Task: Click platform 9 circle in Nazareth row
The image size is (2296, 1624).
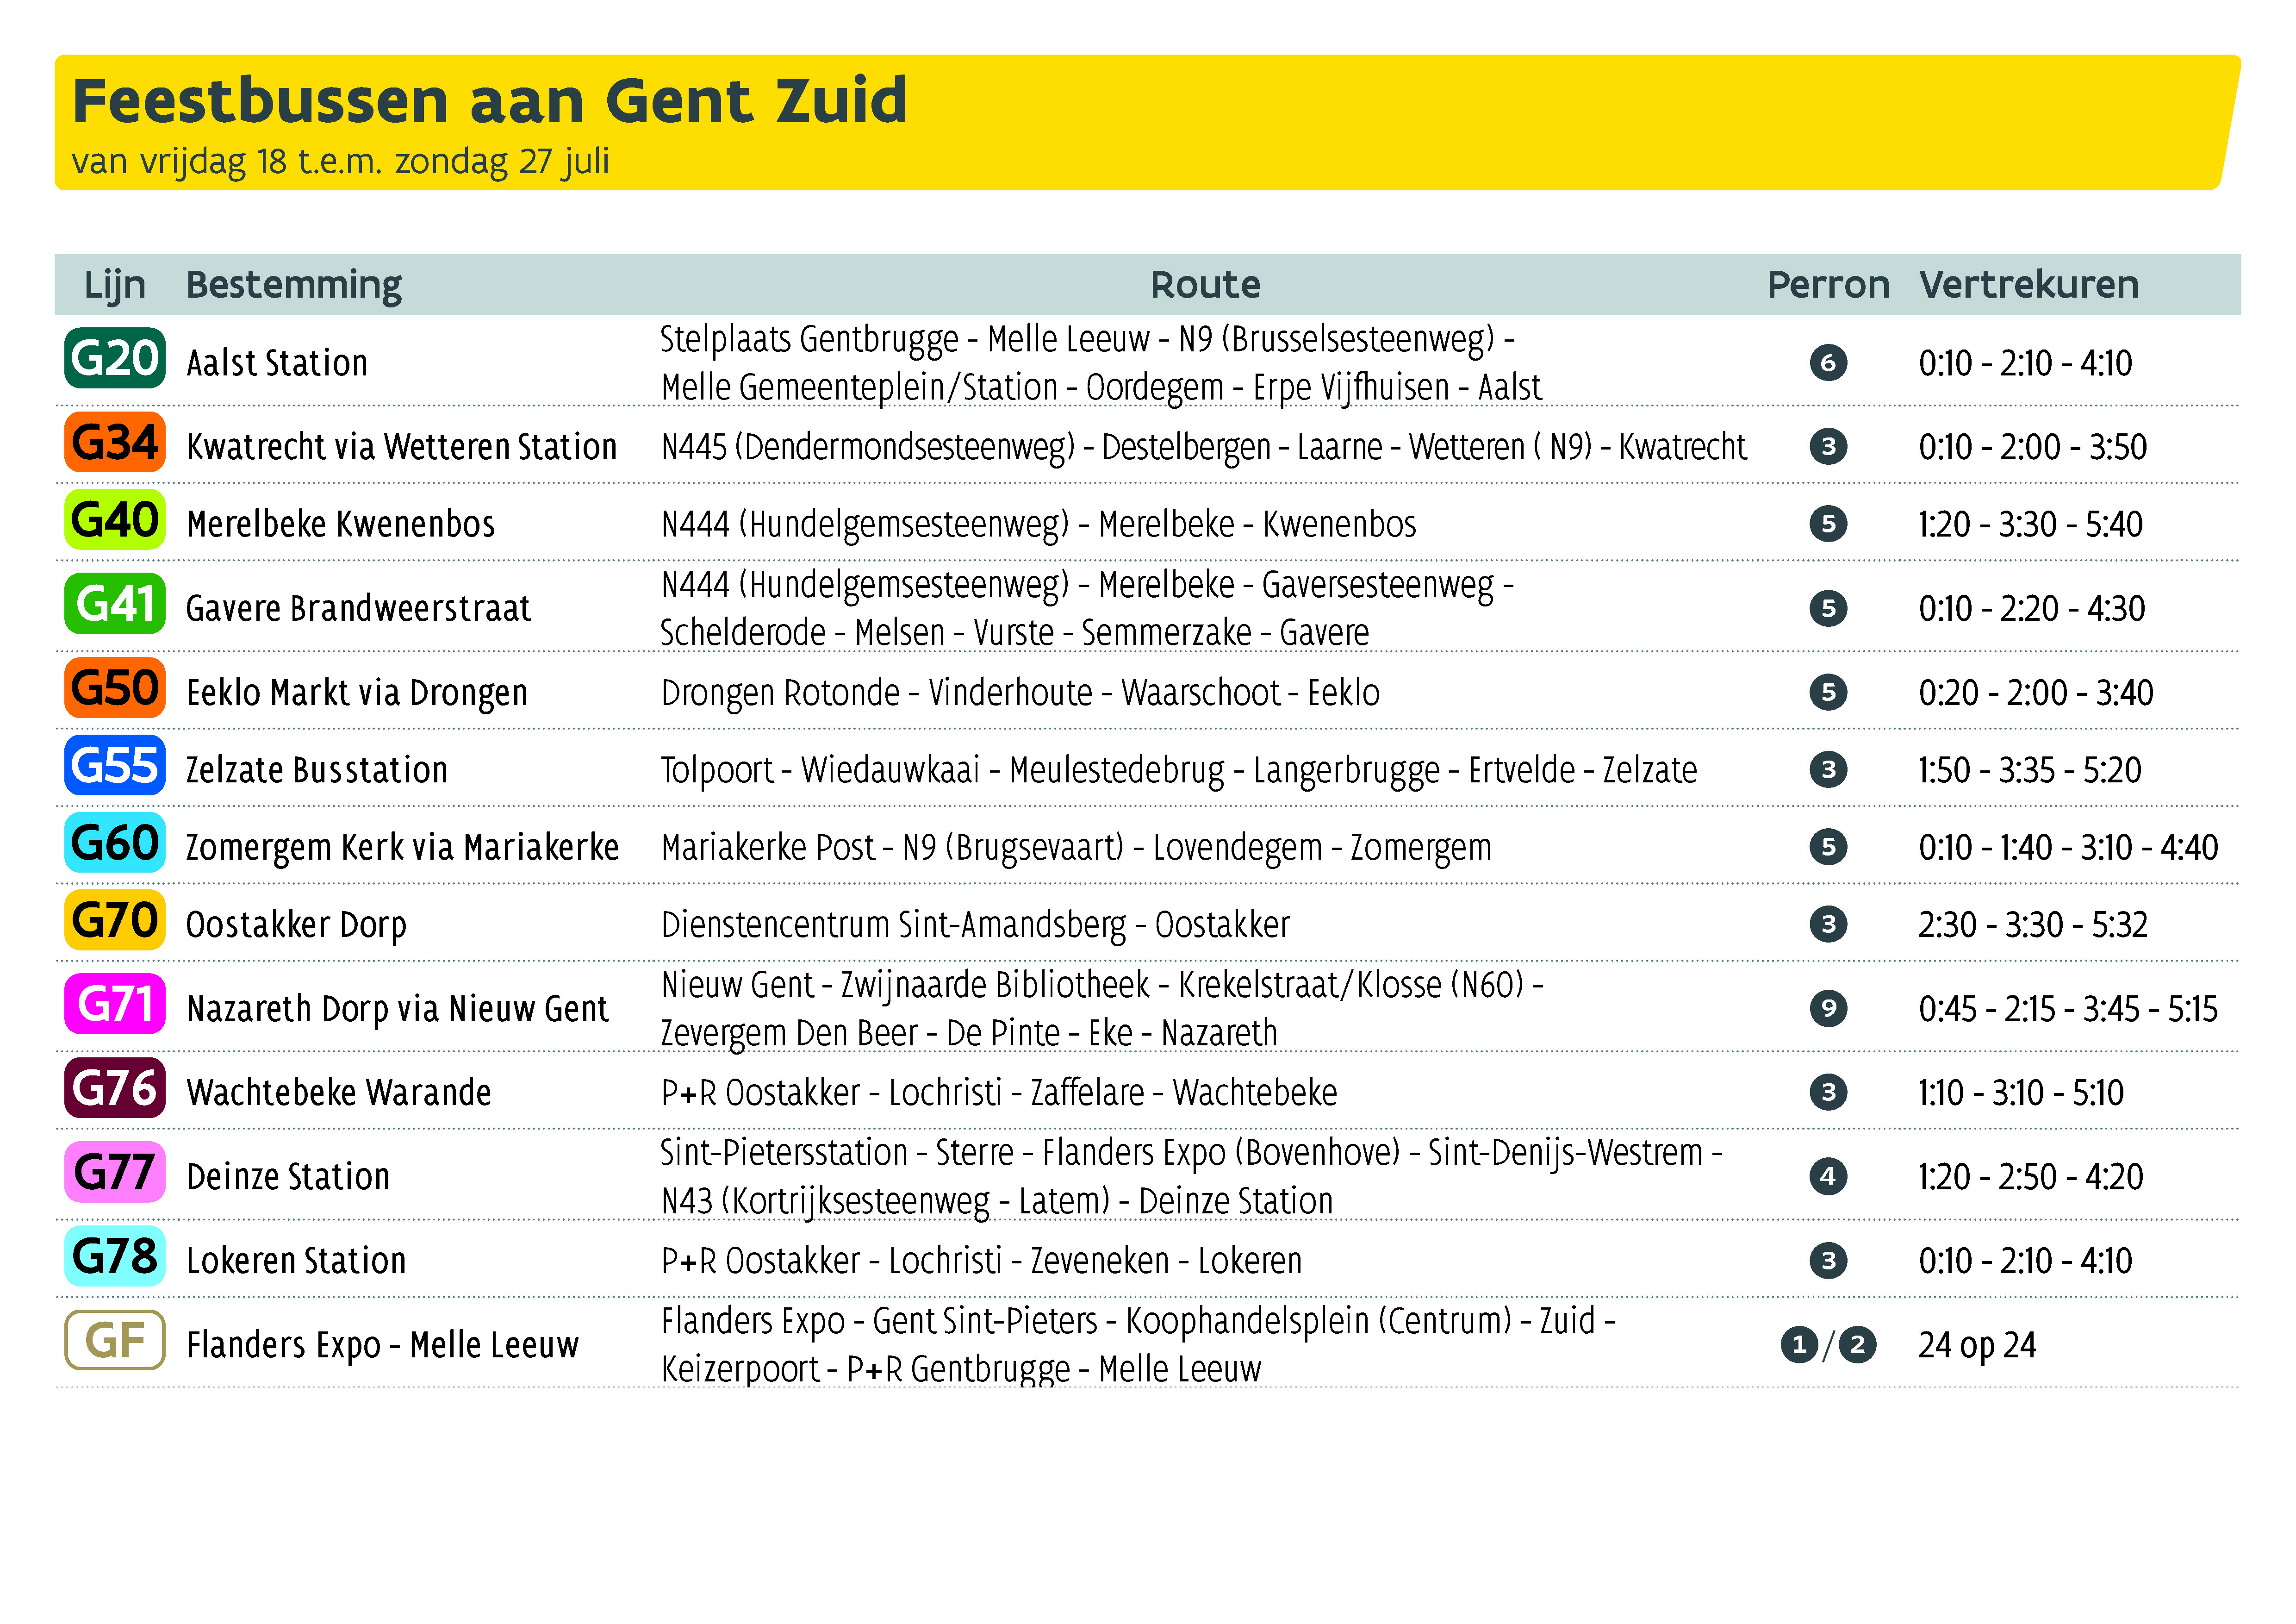Action: coord(1828,1008)
